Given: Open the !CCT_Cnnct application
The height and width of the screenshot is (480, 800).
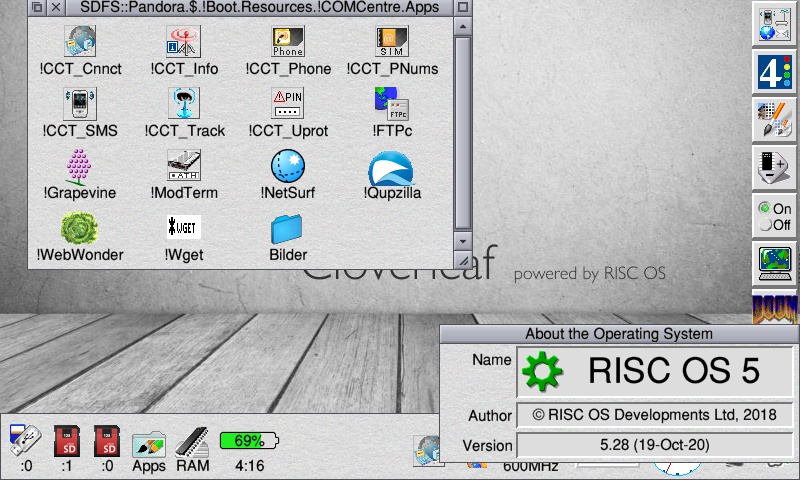Looking at the screenshot, I should click(79, 43).
